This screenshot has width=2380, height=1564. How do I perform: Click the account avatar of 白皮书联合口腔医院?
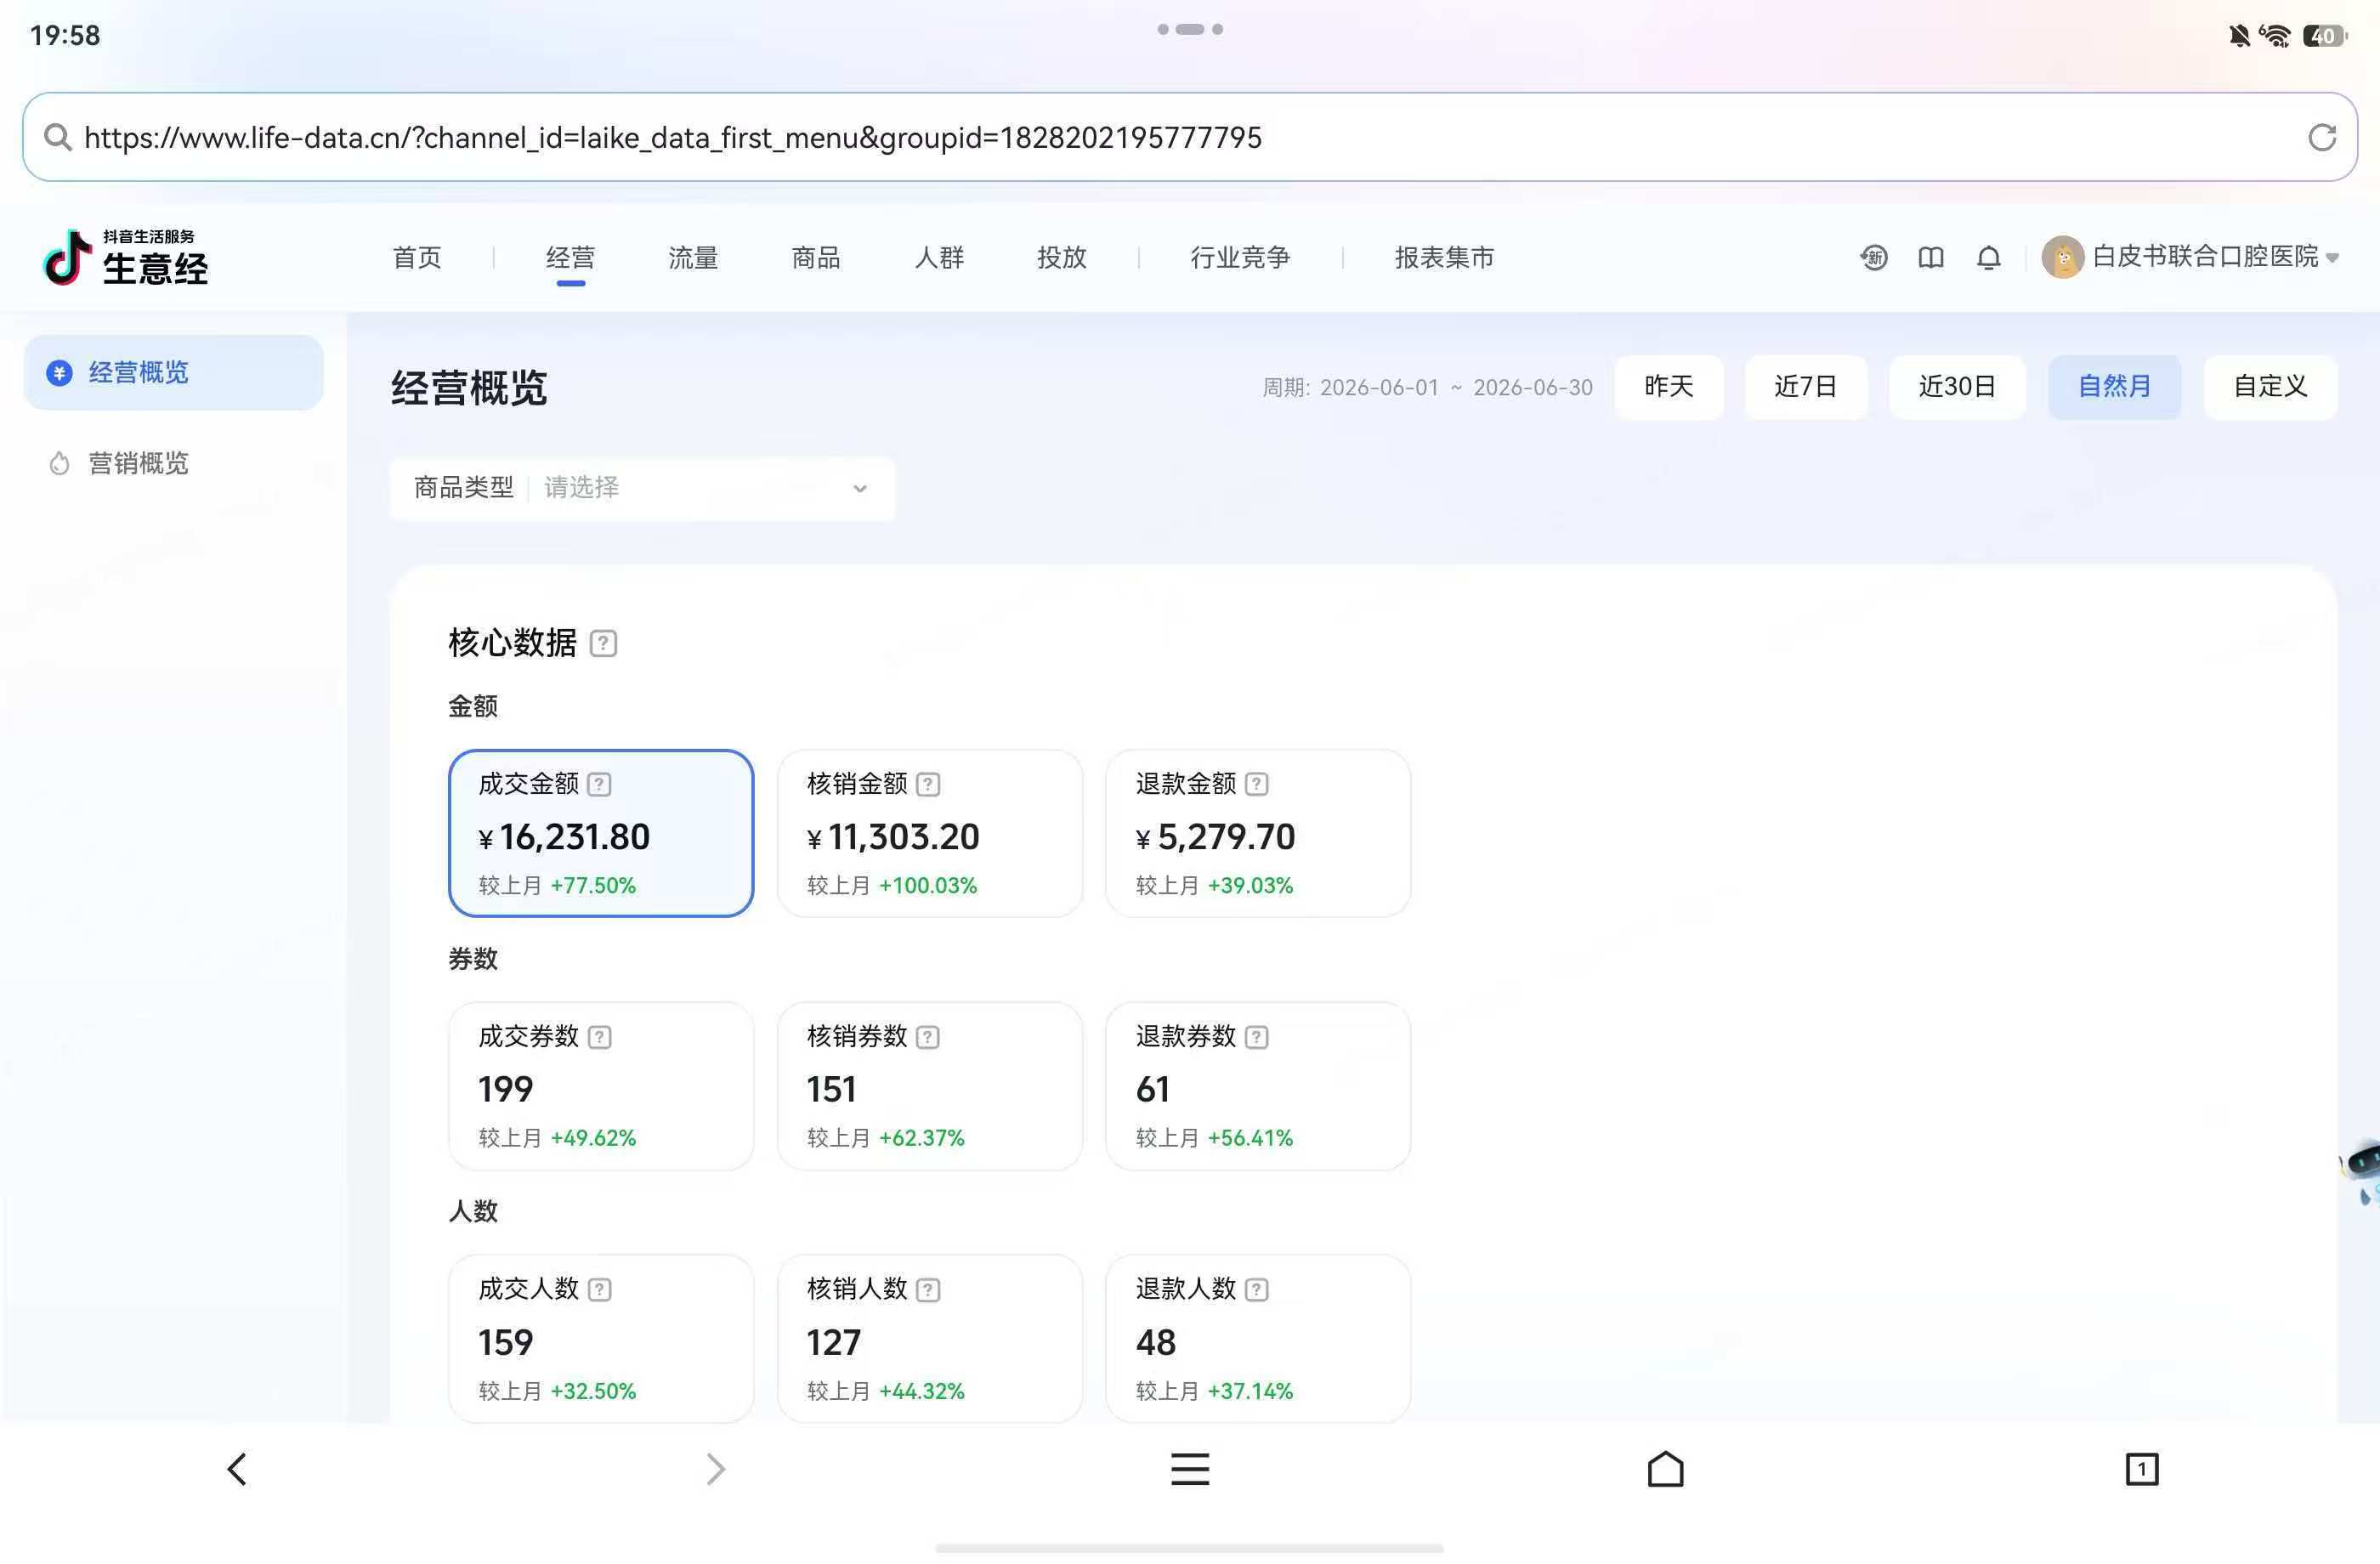pos(2062,257)
